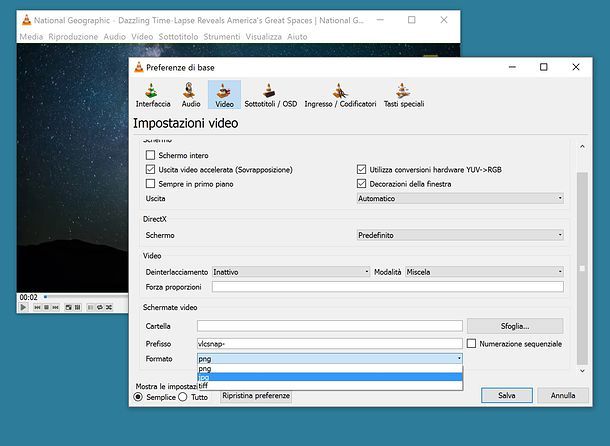Click Play button in VLC player

click(x=23, y=307)
